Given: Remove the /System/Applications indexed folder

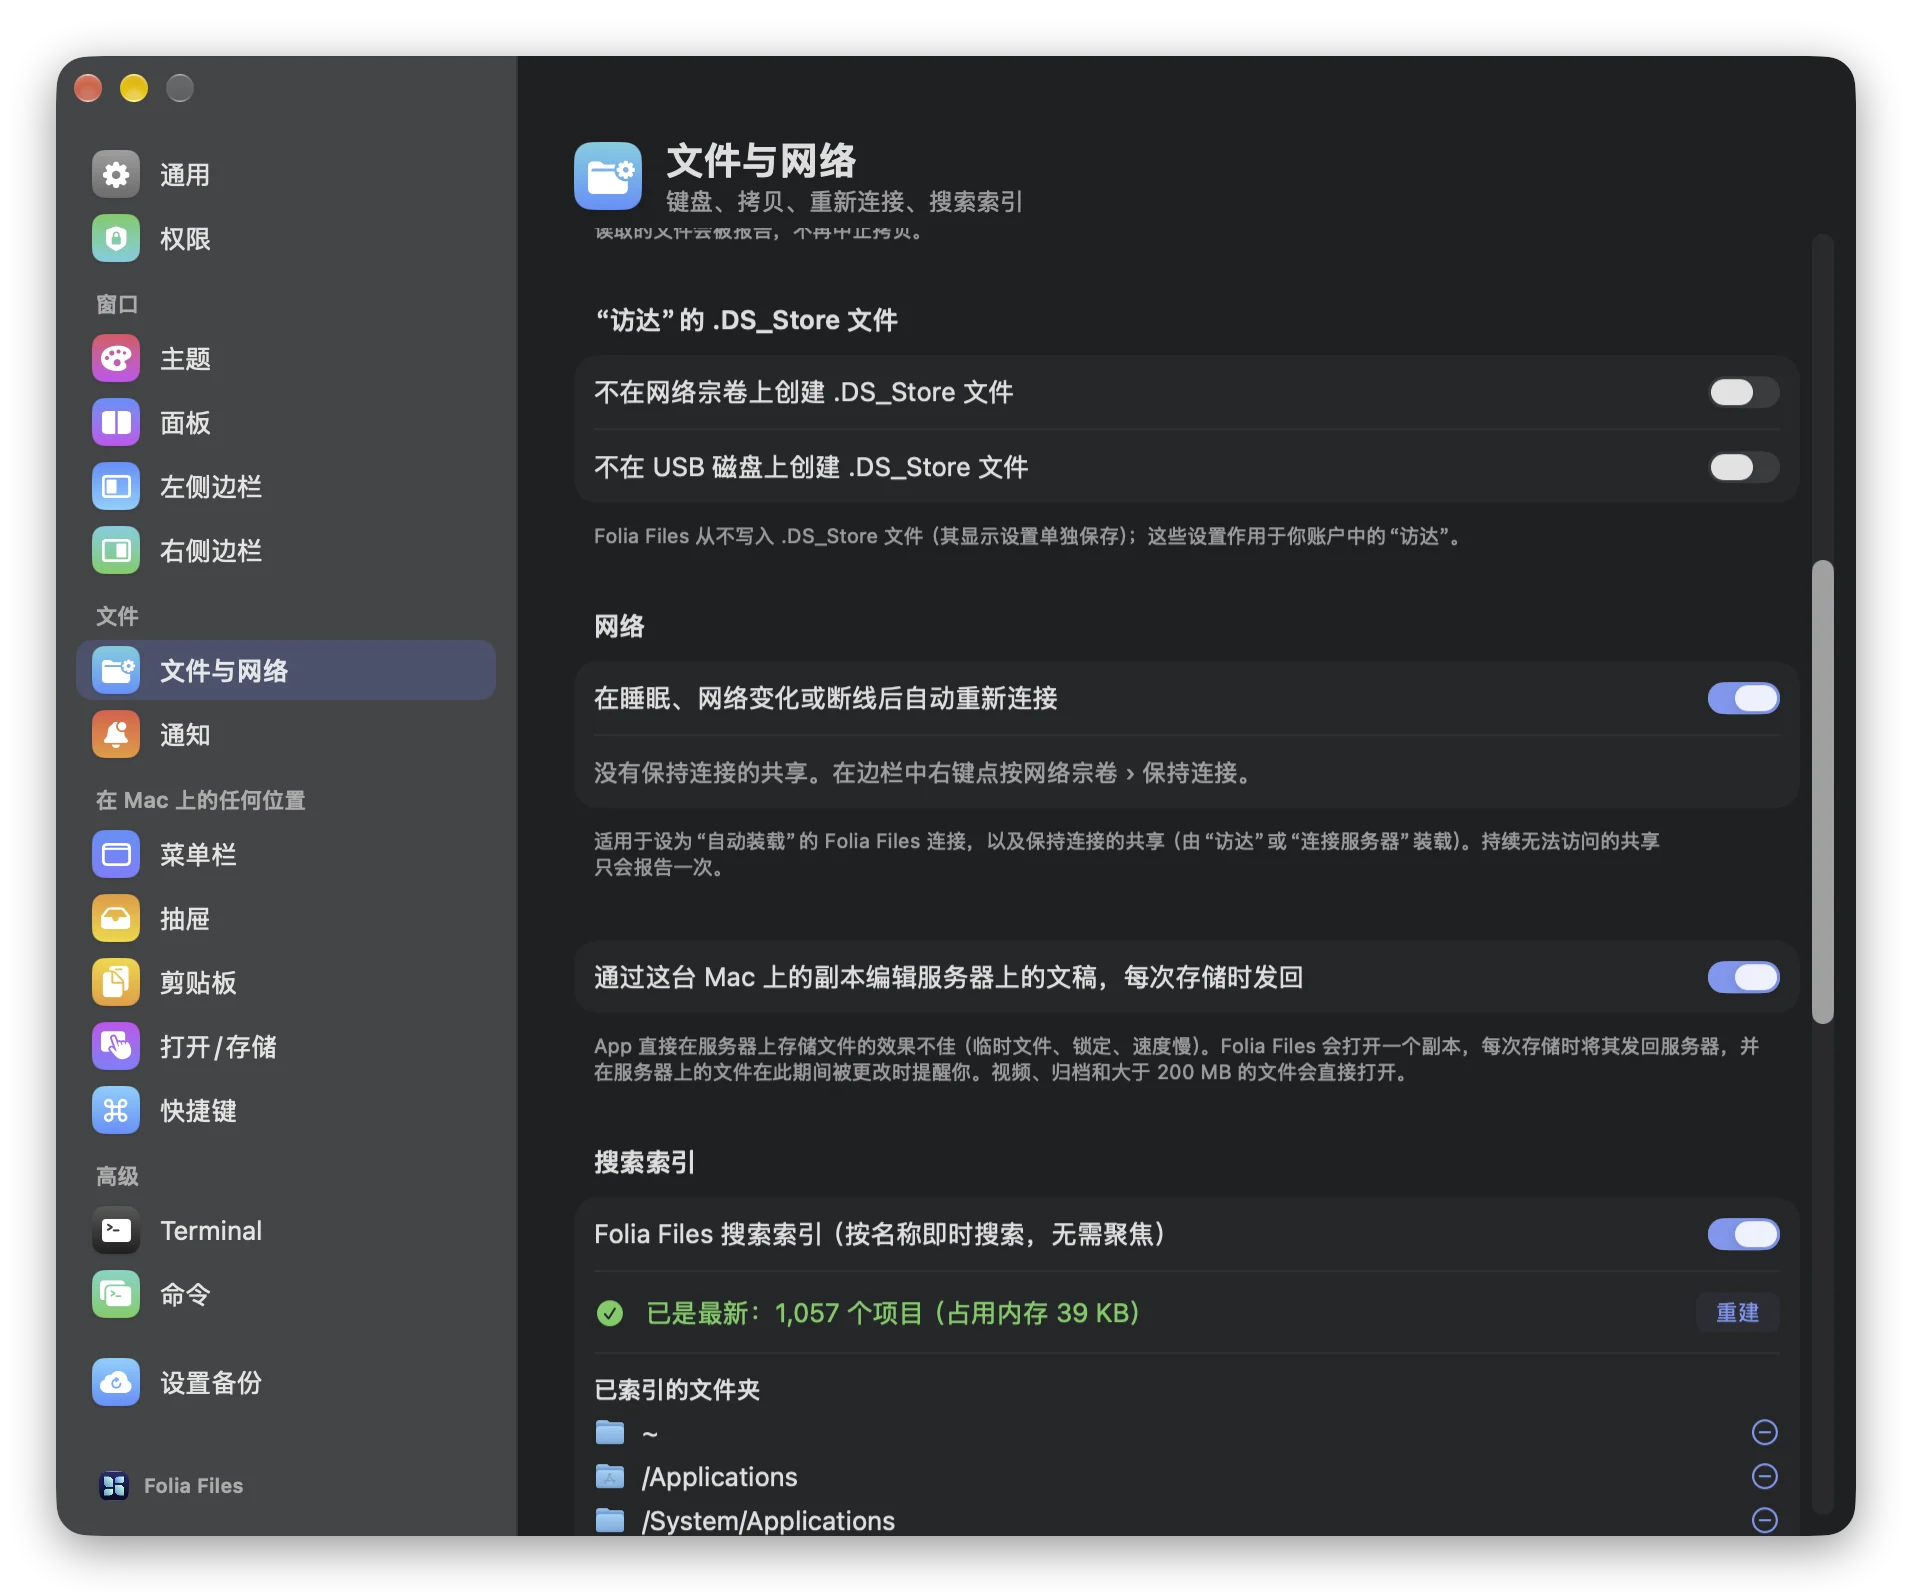Looking at the screenshot, I should click(x=1765, y=1521).
